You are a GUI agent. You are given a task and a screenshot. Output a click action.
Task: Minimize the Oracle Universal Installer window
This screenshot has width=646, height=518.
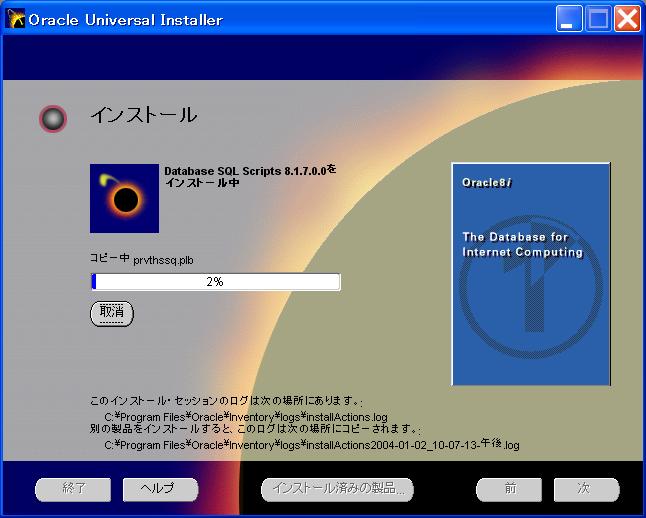point(569,19)
